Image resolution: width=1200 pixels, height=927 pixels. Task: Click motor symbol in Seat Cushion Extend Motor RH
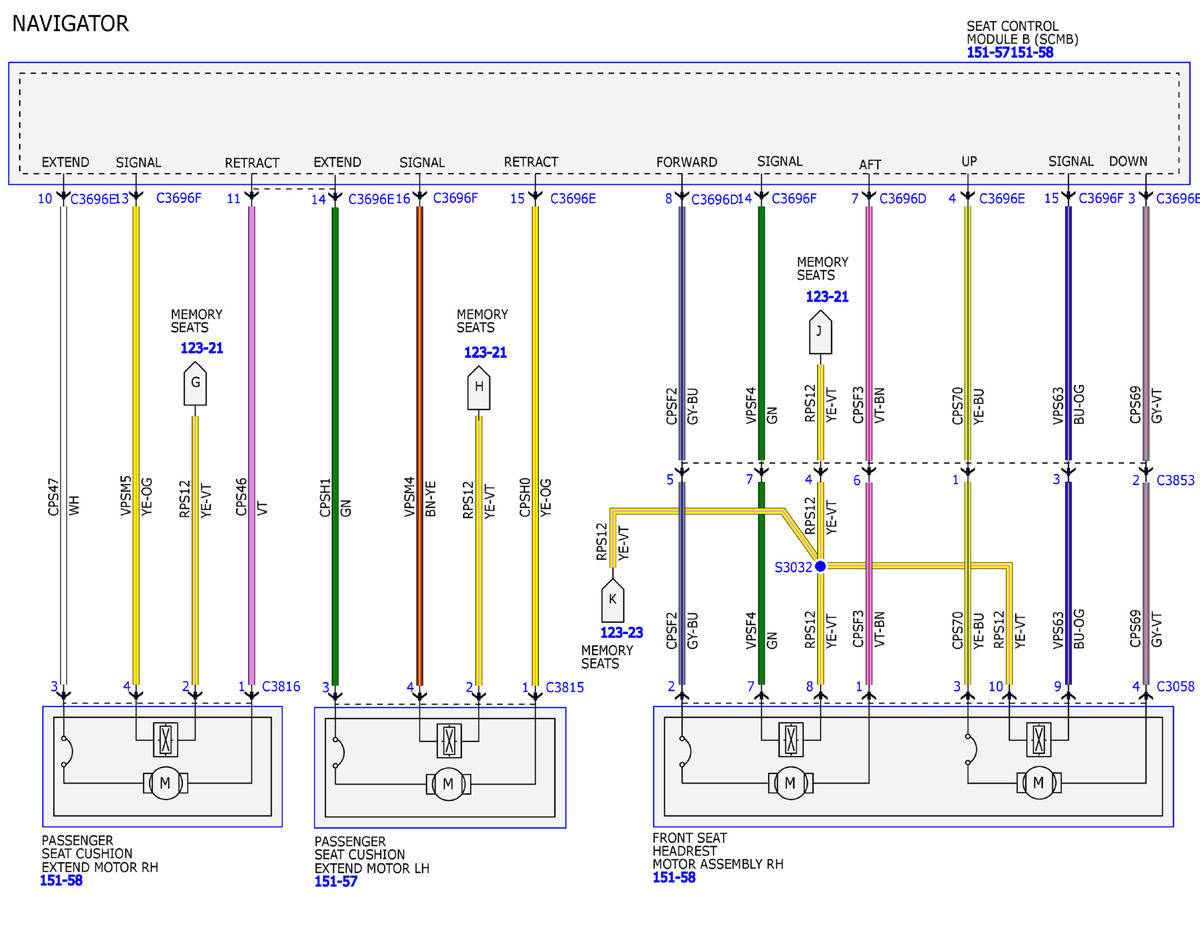click(x=164, y=782)
